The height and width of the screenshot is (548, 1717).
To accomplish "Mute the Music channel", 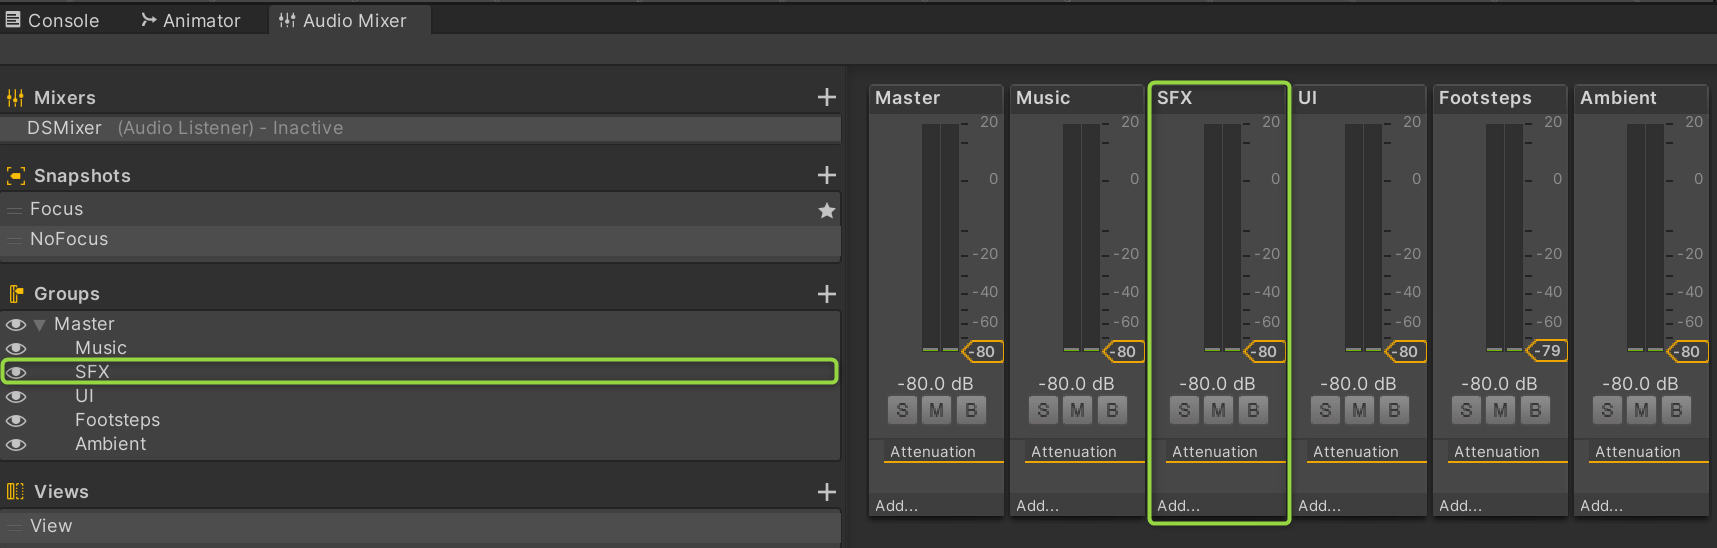I will pyautogui.click(x=1077, y=410).
